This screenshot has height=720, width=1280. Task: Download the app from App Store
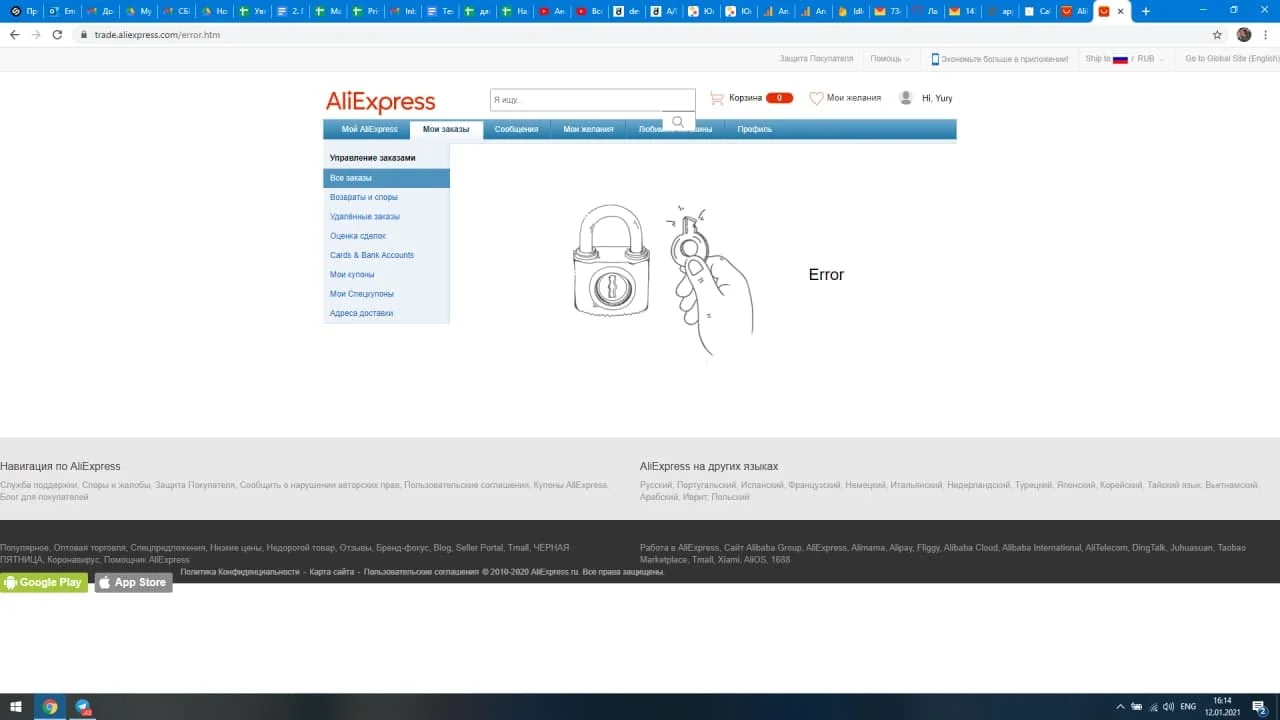click(133, 582)
